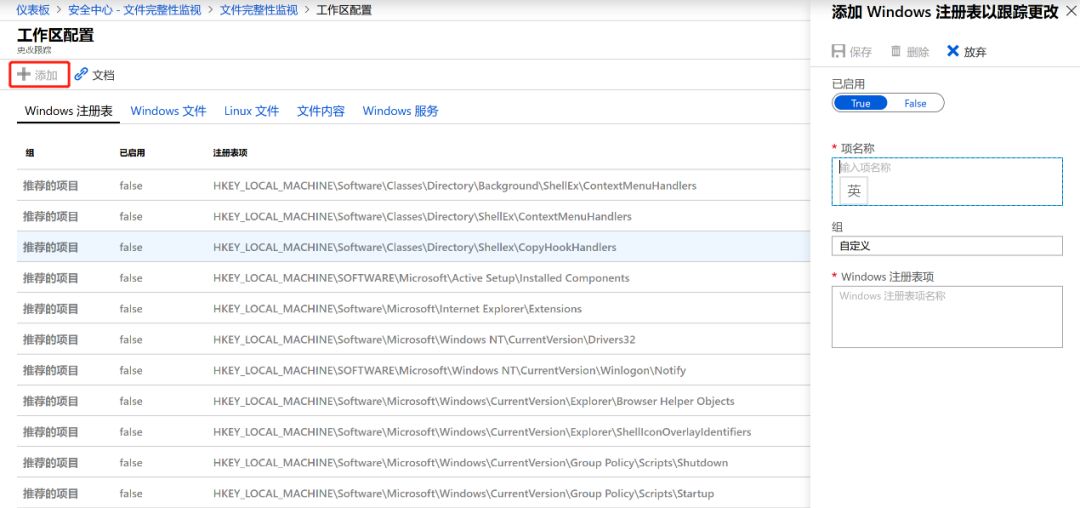Click the 删除 (Delete) trash icon
Viewport: 1080px width, 508px height.
pyautogui.click(x=896, y=51)
